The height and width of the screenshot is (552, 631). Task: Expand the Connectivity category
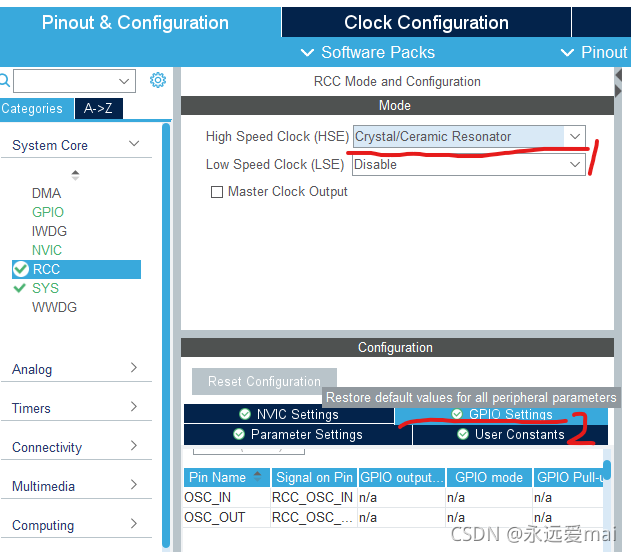coord(134,445)
